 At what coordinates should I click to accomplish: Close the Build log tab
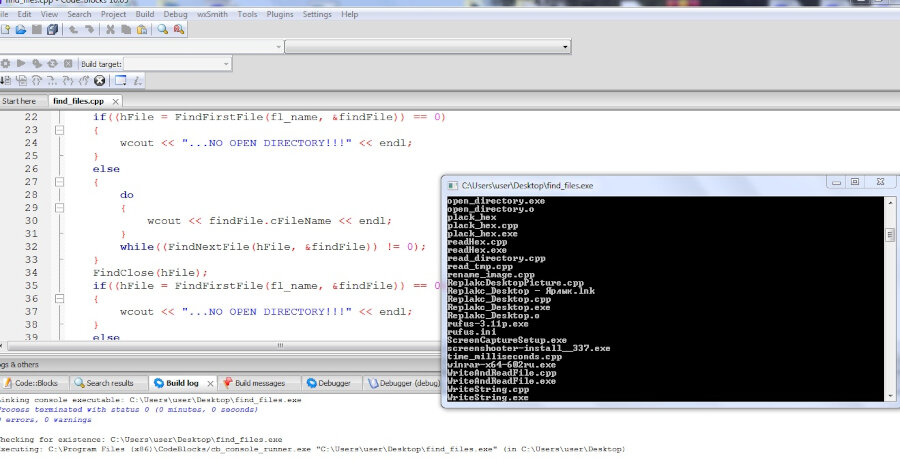pos(210,383)
